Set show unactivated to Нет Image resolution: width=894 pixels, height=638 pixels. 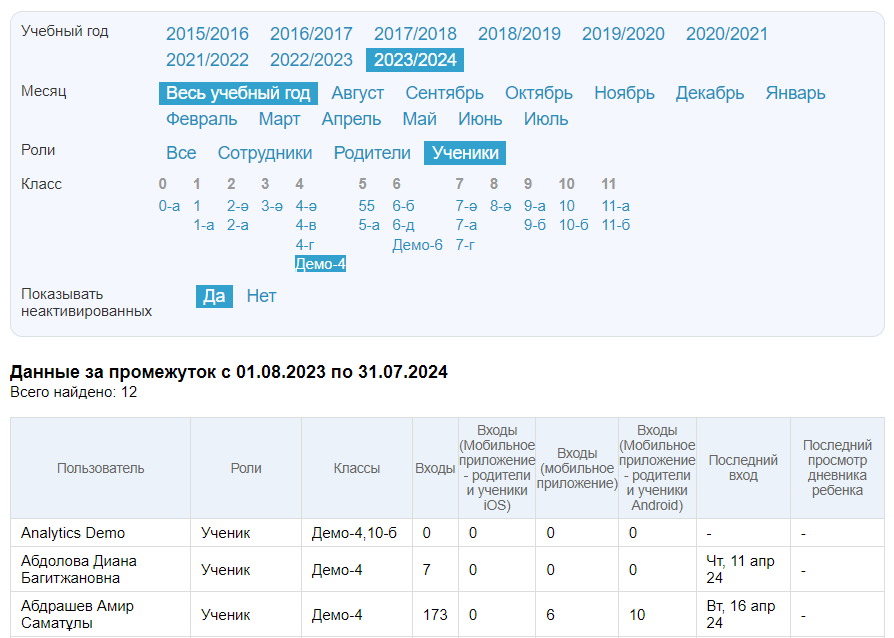pyautogui.click(x=261, y=296)
